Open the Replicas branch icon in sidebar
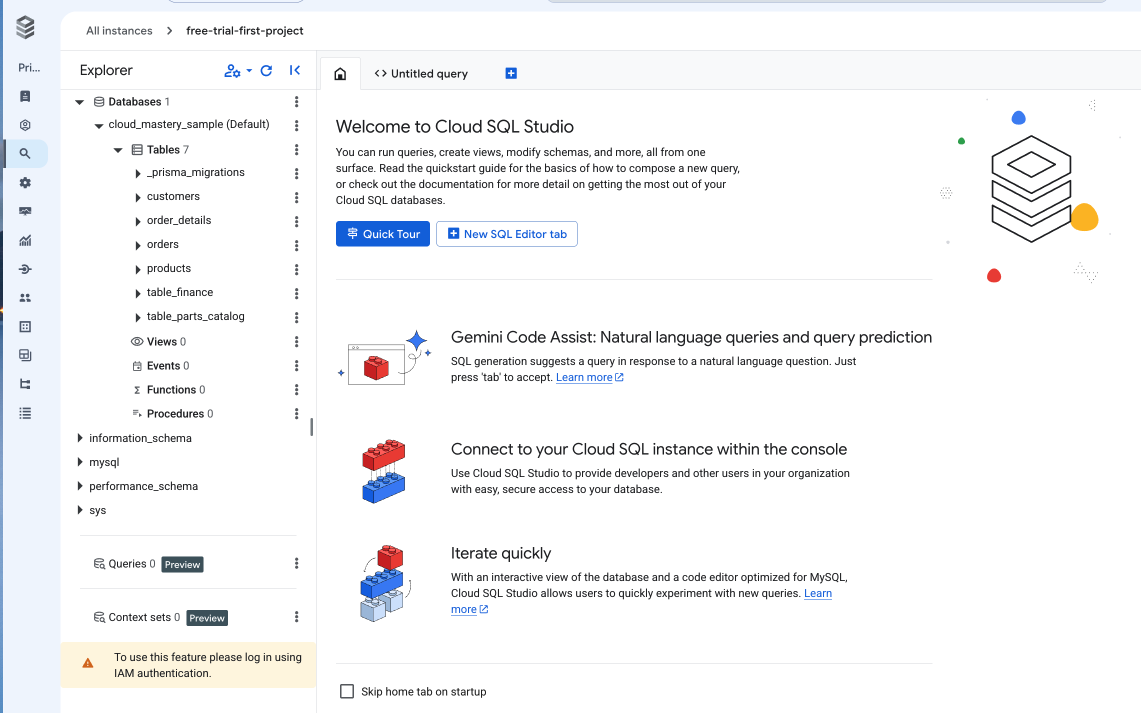Viewport: 1141px width, 713px height. (x=25, y=384)
